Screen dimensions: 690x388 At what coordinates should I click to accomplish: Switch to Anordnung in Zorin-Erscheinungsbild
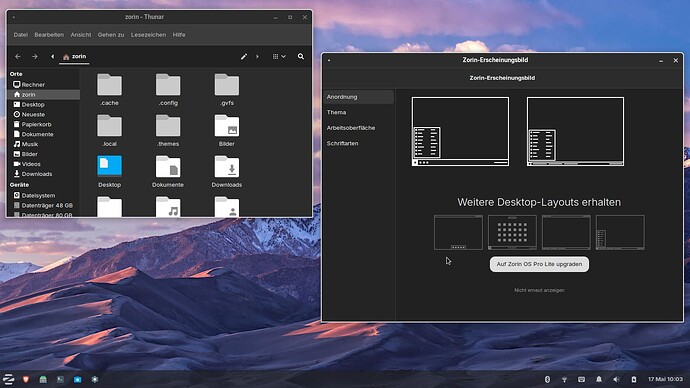359,97
